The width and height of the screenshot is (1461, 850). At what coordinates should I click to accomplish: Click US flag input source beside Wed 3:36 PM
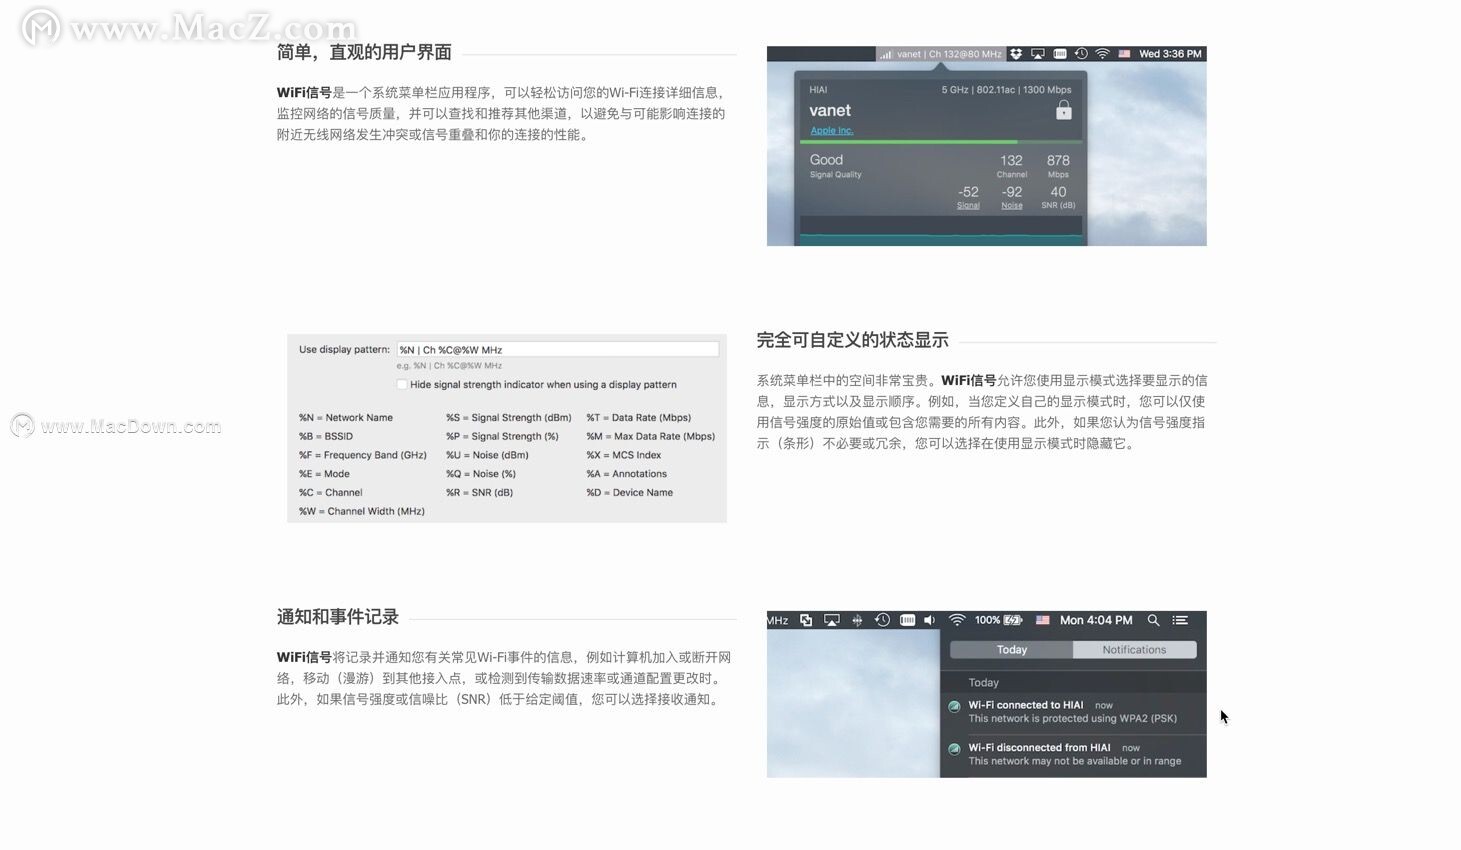pyautogui.click(x=1124, y=54)
